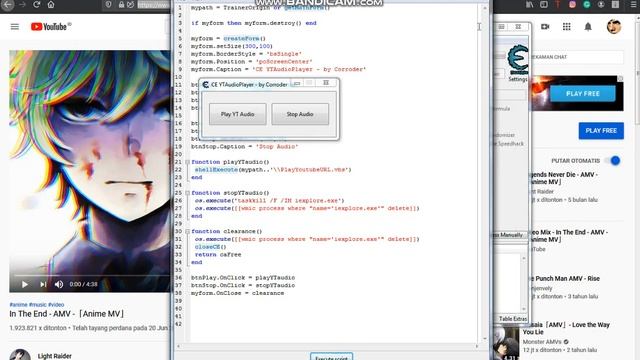Collapse the clearance function fold marker
Image resolution: width=640 pixels, height=360 pixels.
(187, 231)
